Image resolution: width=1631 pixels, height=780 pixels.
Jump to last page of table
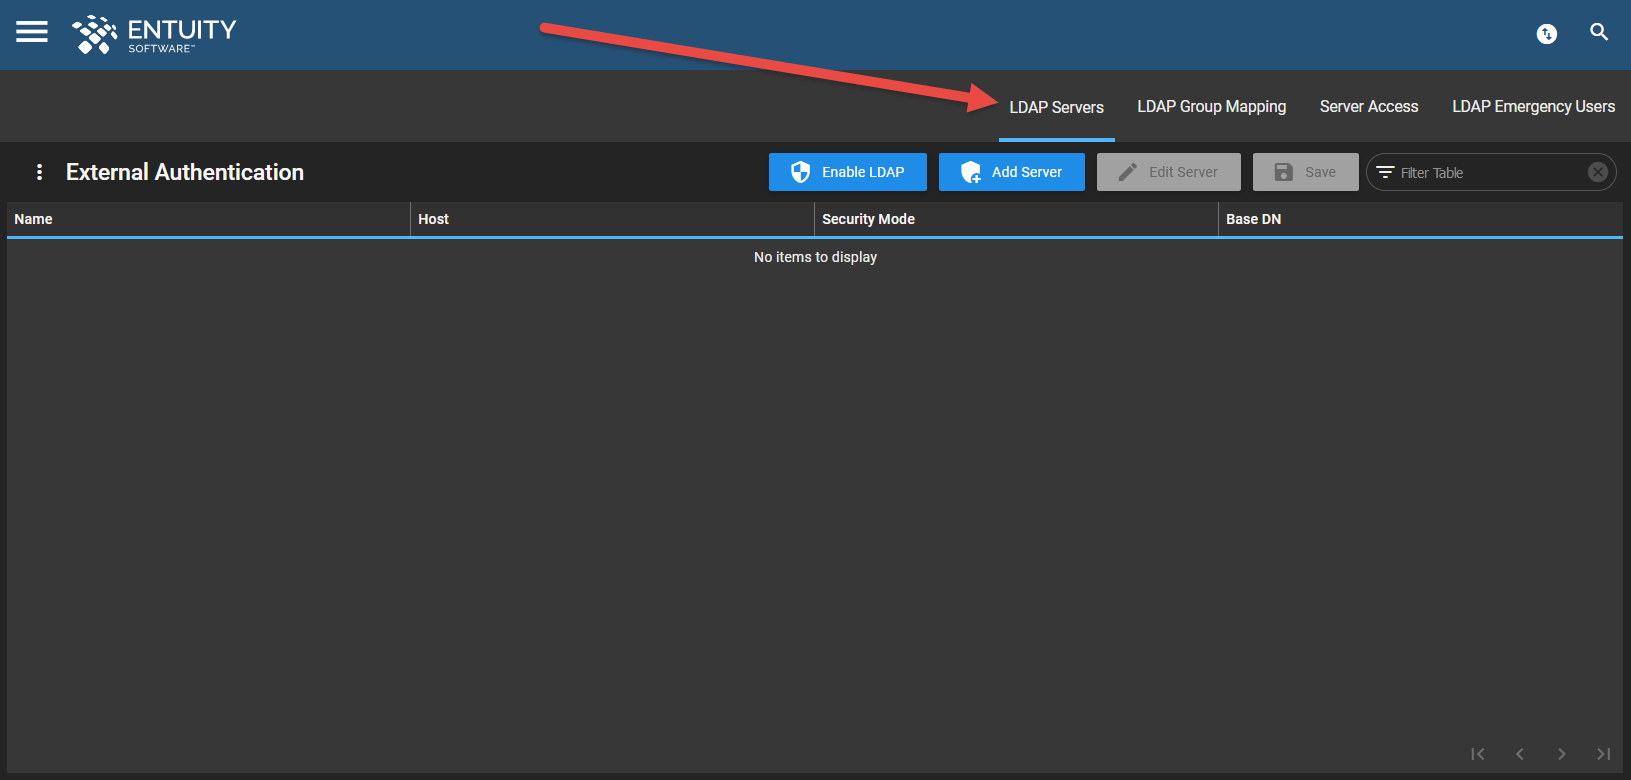tap(1603, 754)
